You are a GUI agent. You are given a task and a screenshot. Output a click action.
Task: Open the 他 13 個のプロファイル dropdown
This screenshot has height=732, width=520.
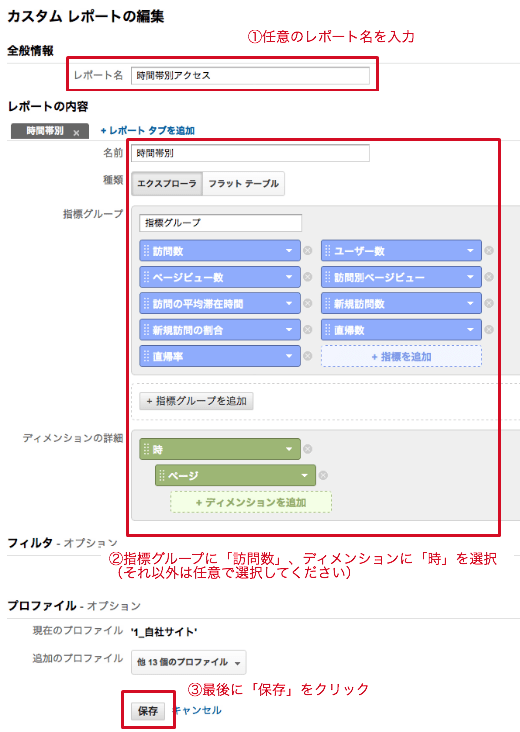click(x=189, y=662)
